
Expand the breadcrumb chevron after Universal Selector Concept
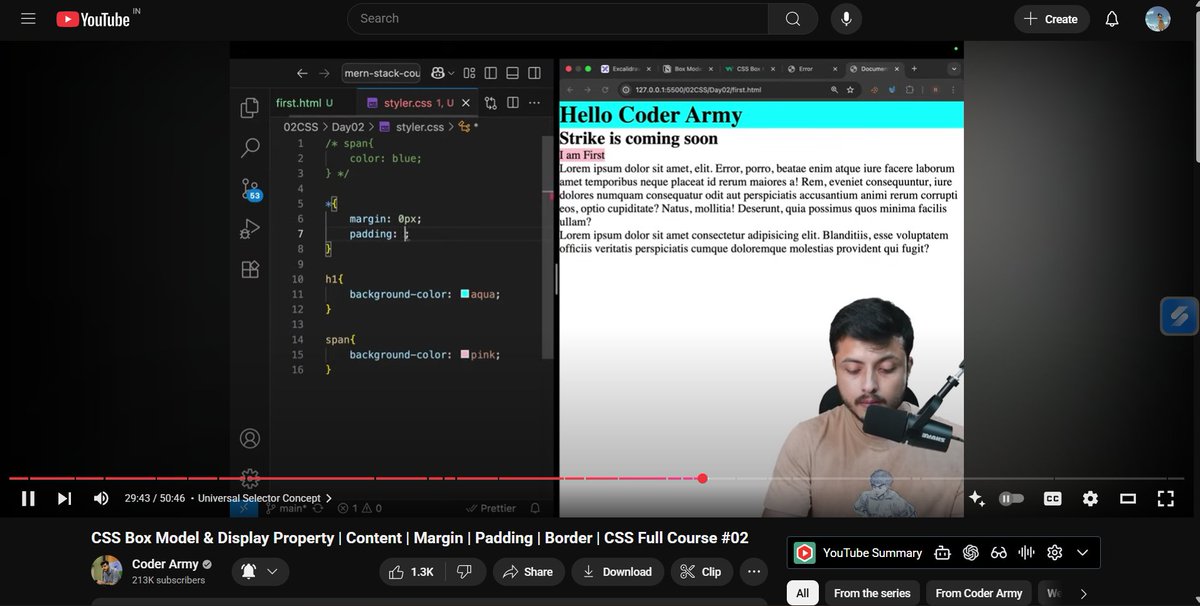[x=326, y=497]
